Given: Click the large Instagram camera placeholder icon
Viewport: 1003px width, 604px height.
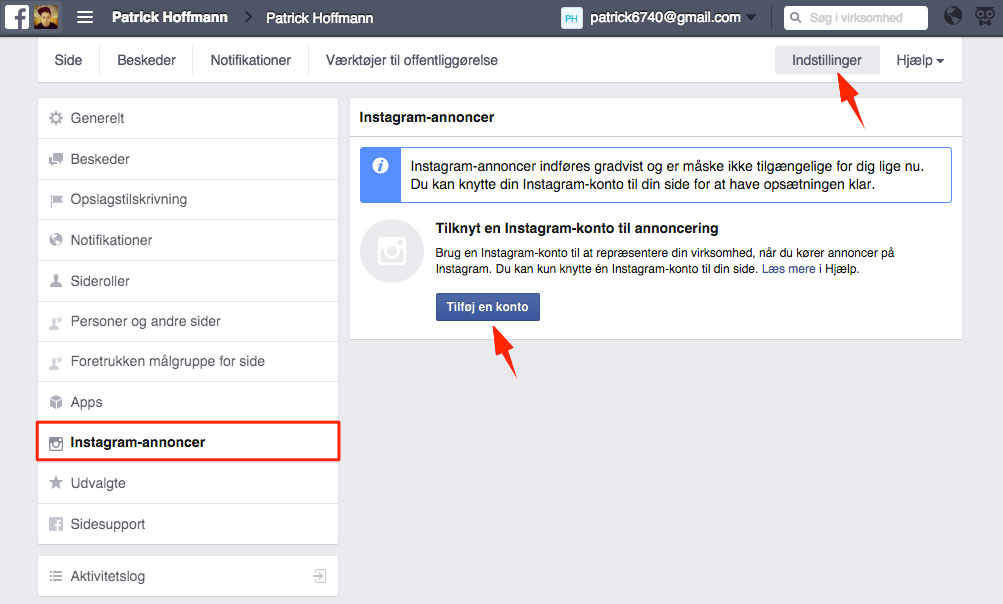Looking at the screenshot, I should 392,251.
